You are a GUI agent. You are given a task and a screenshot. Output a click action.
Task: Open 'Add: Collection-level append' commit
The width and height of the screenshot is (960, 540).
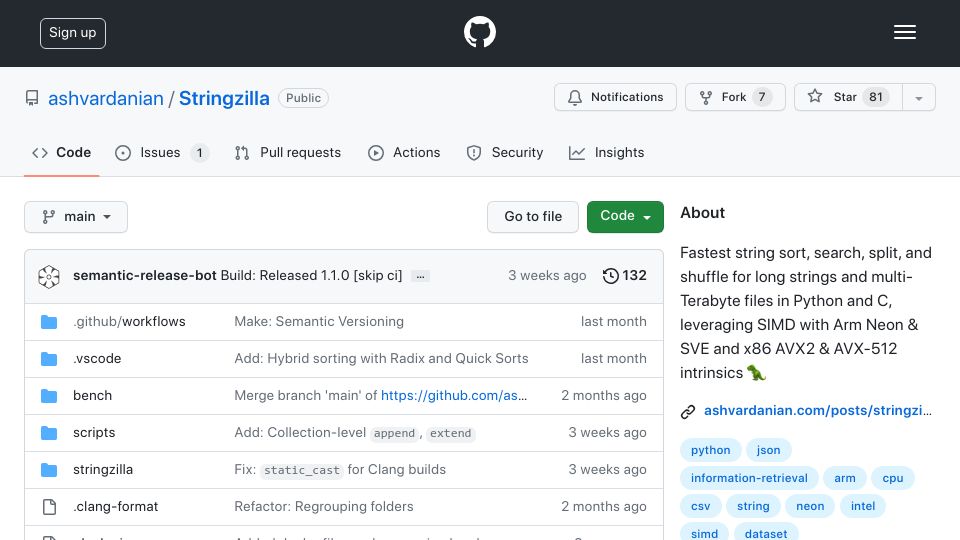[354, 433]
